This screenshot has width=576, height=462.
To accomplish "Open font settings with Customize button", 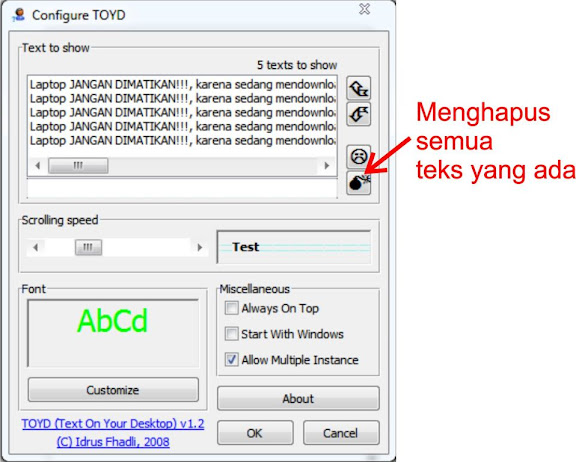I will tap(113, 390).
